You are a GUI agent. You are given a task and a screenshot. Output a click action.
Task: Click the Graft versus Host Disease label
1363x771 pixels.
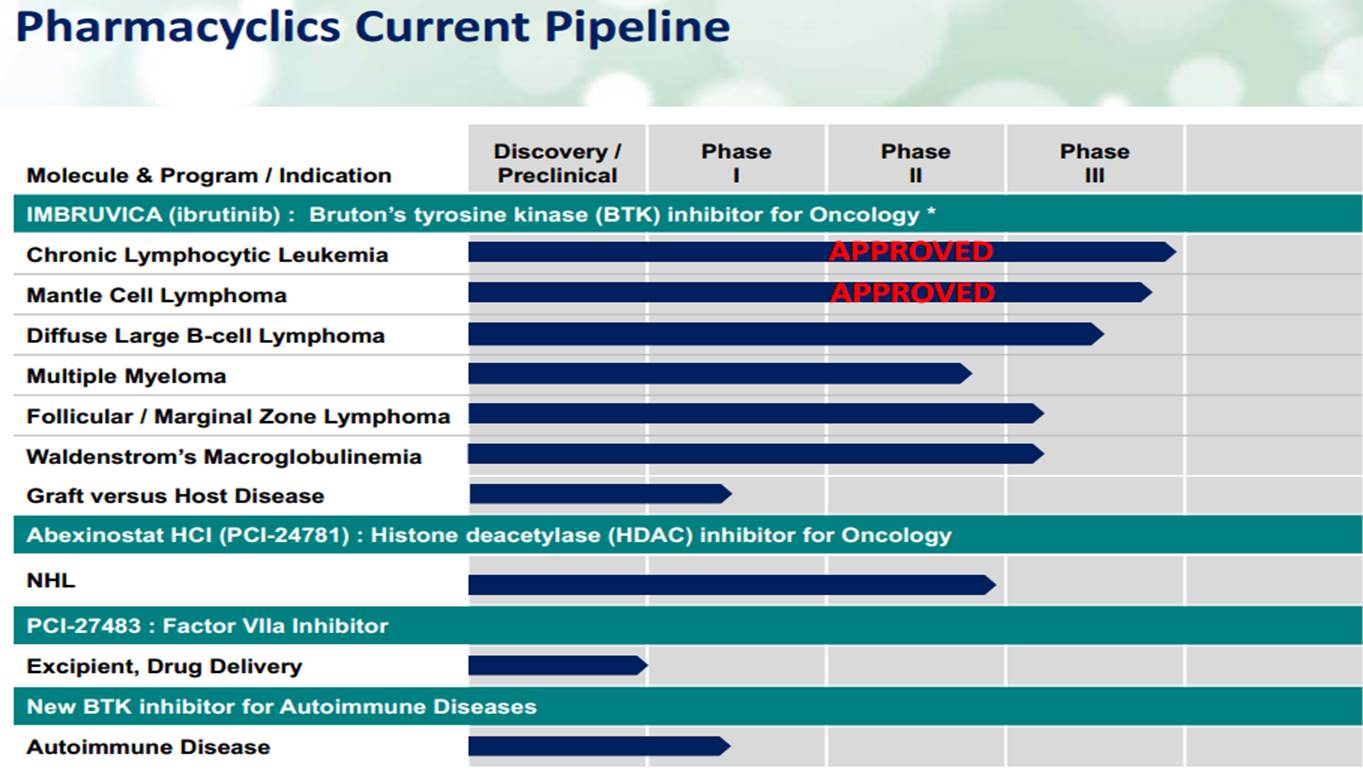click(175, 496)
